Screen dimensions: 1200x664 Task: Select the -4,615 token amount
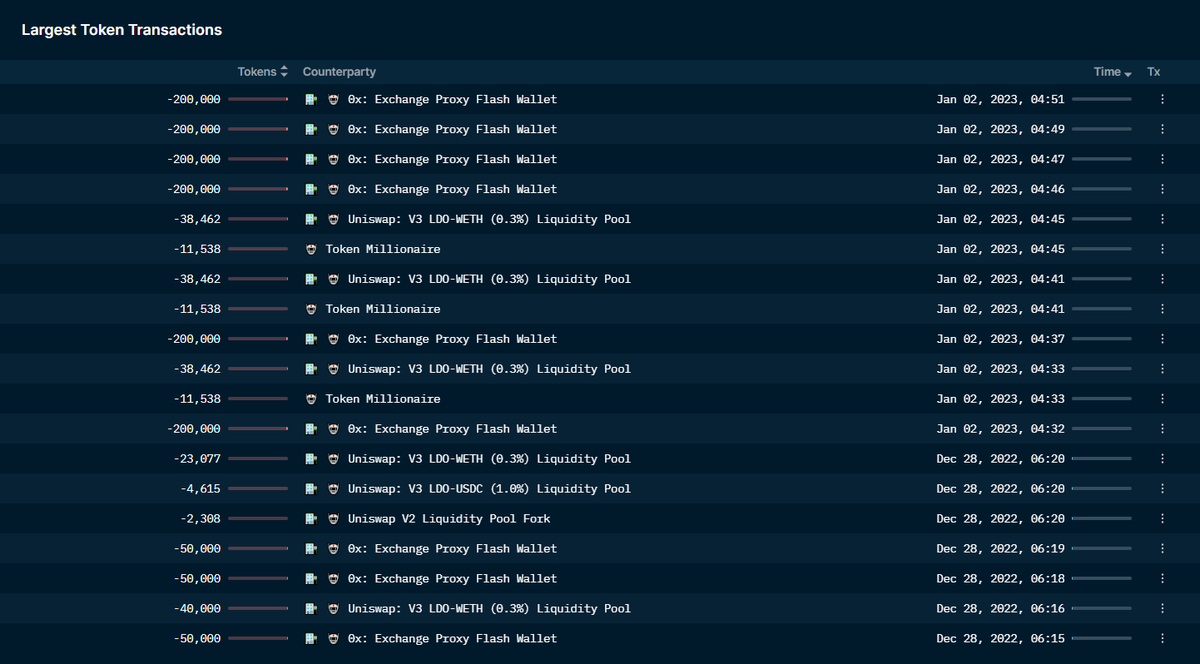pyautogui.click(x=200, y=489)
